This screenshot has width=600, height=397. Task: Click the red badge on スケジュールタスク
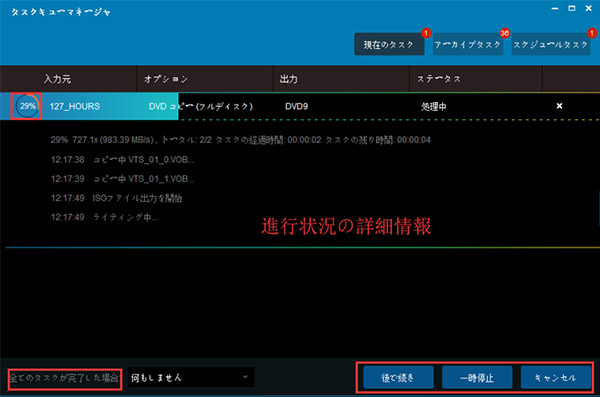[x=592, y=33]
